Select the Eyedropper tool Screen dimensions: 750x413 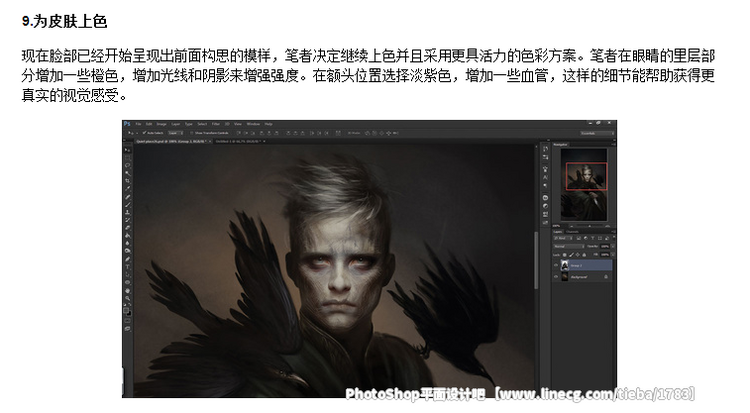pyautogui.click(x=127, y=189)
